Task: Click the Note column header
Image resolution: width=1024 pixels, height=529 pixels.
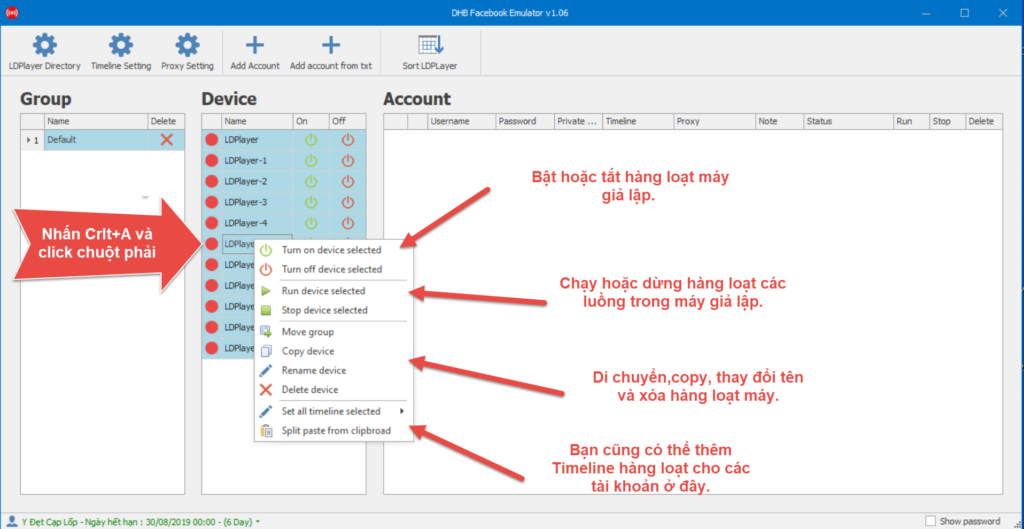Action: (779, 121)
